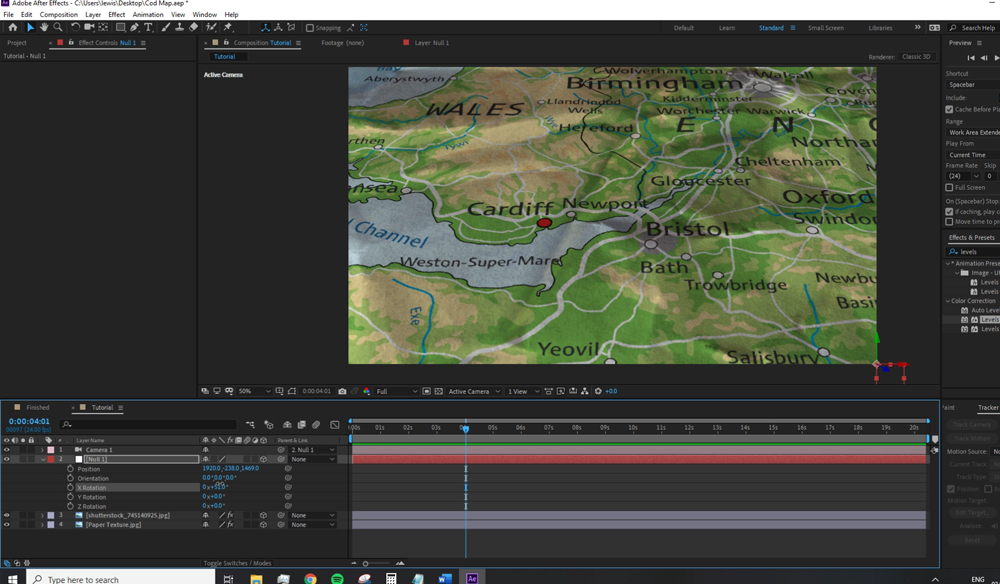Image resolution: width=1000 pixels, height=584 pixels.
Task: Open the magnification ratio 50% dropdown
Action: pos(254,391)
